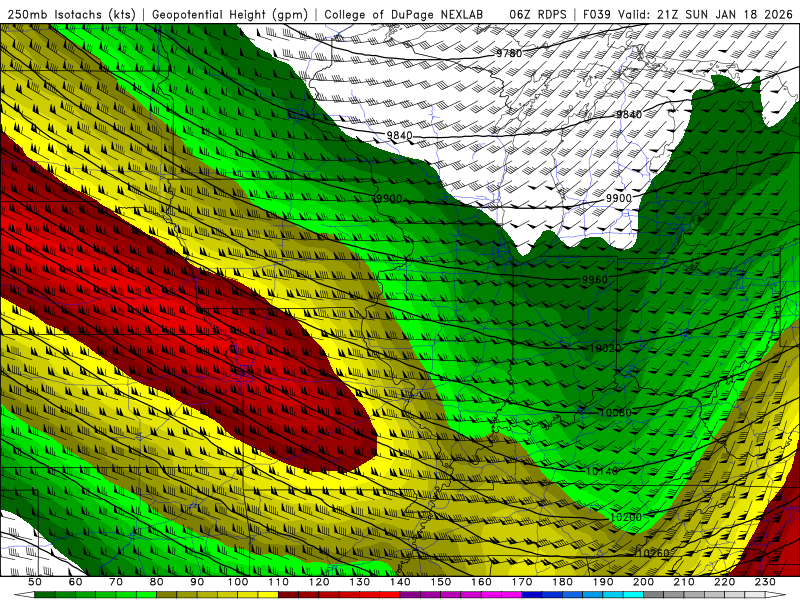Click the color bar scale value 130

(x=359, y=582)
